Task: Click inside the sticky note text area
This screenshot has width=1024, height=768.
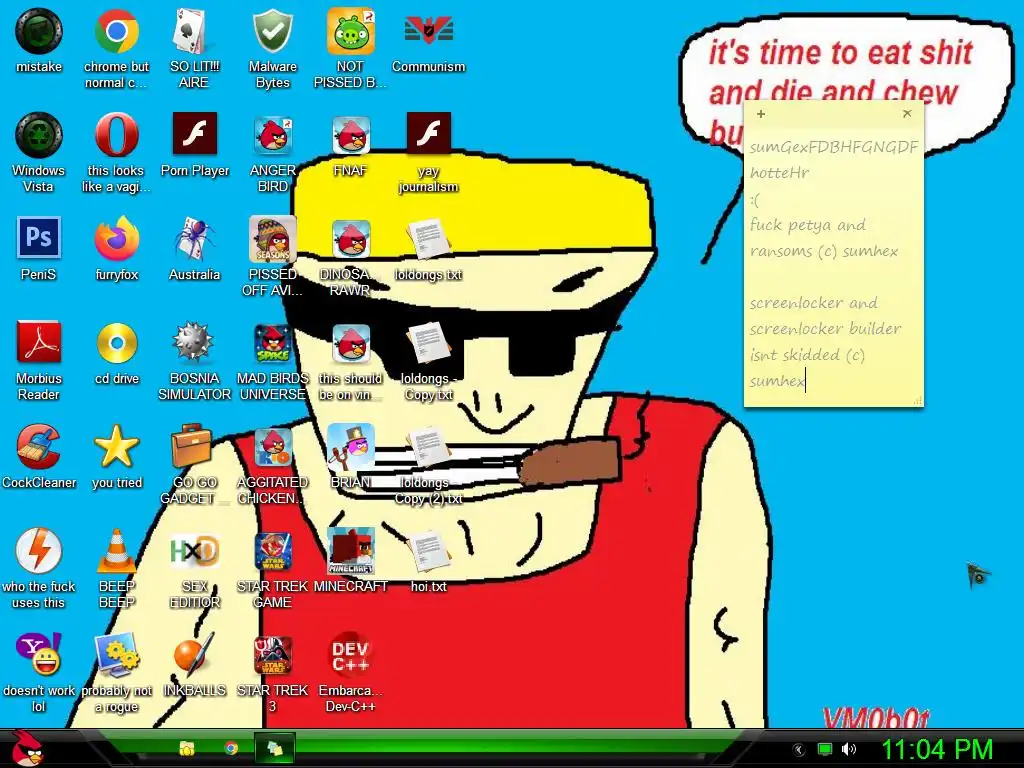Action: pos(833,264)
